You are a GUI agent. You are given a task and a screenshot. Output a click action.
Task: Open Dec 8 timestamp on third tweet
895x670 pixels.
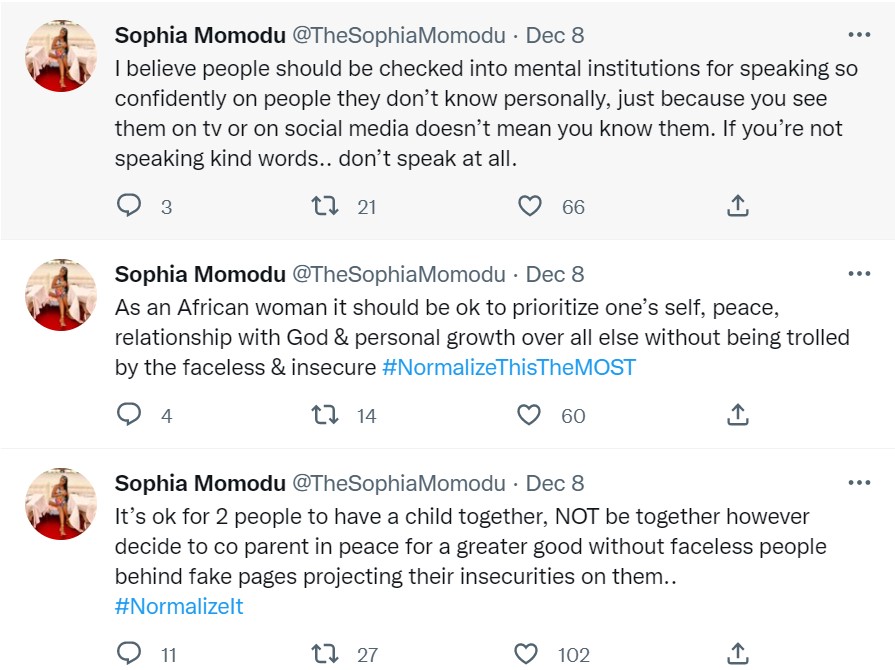click(x=555, y=483)
